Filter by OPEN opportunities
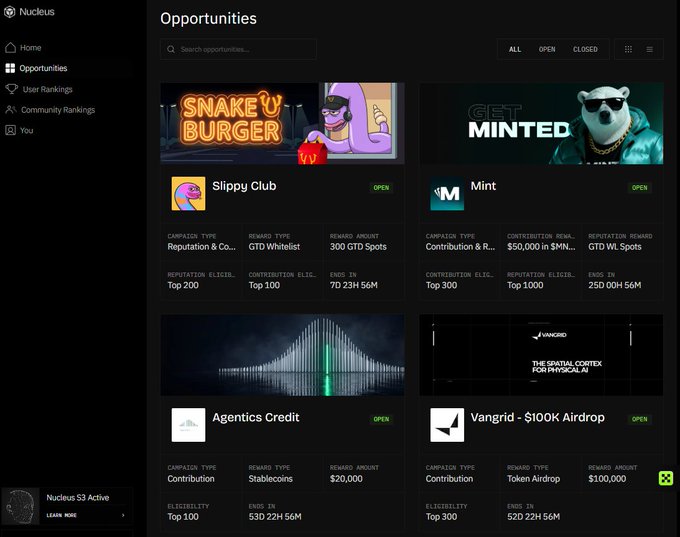Image resolution: width=680 pixels, height=537 pixels. pos(547,49)
